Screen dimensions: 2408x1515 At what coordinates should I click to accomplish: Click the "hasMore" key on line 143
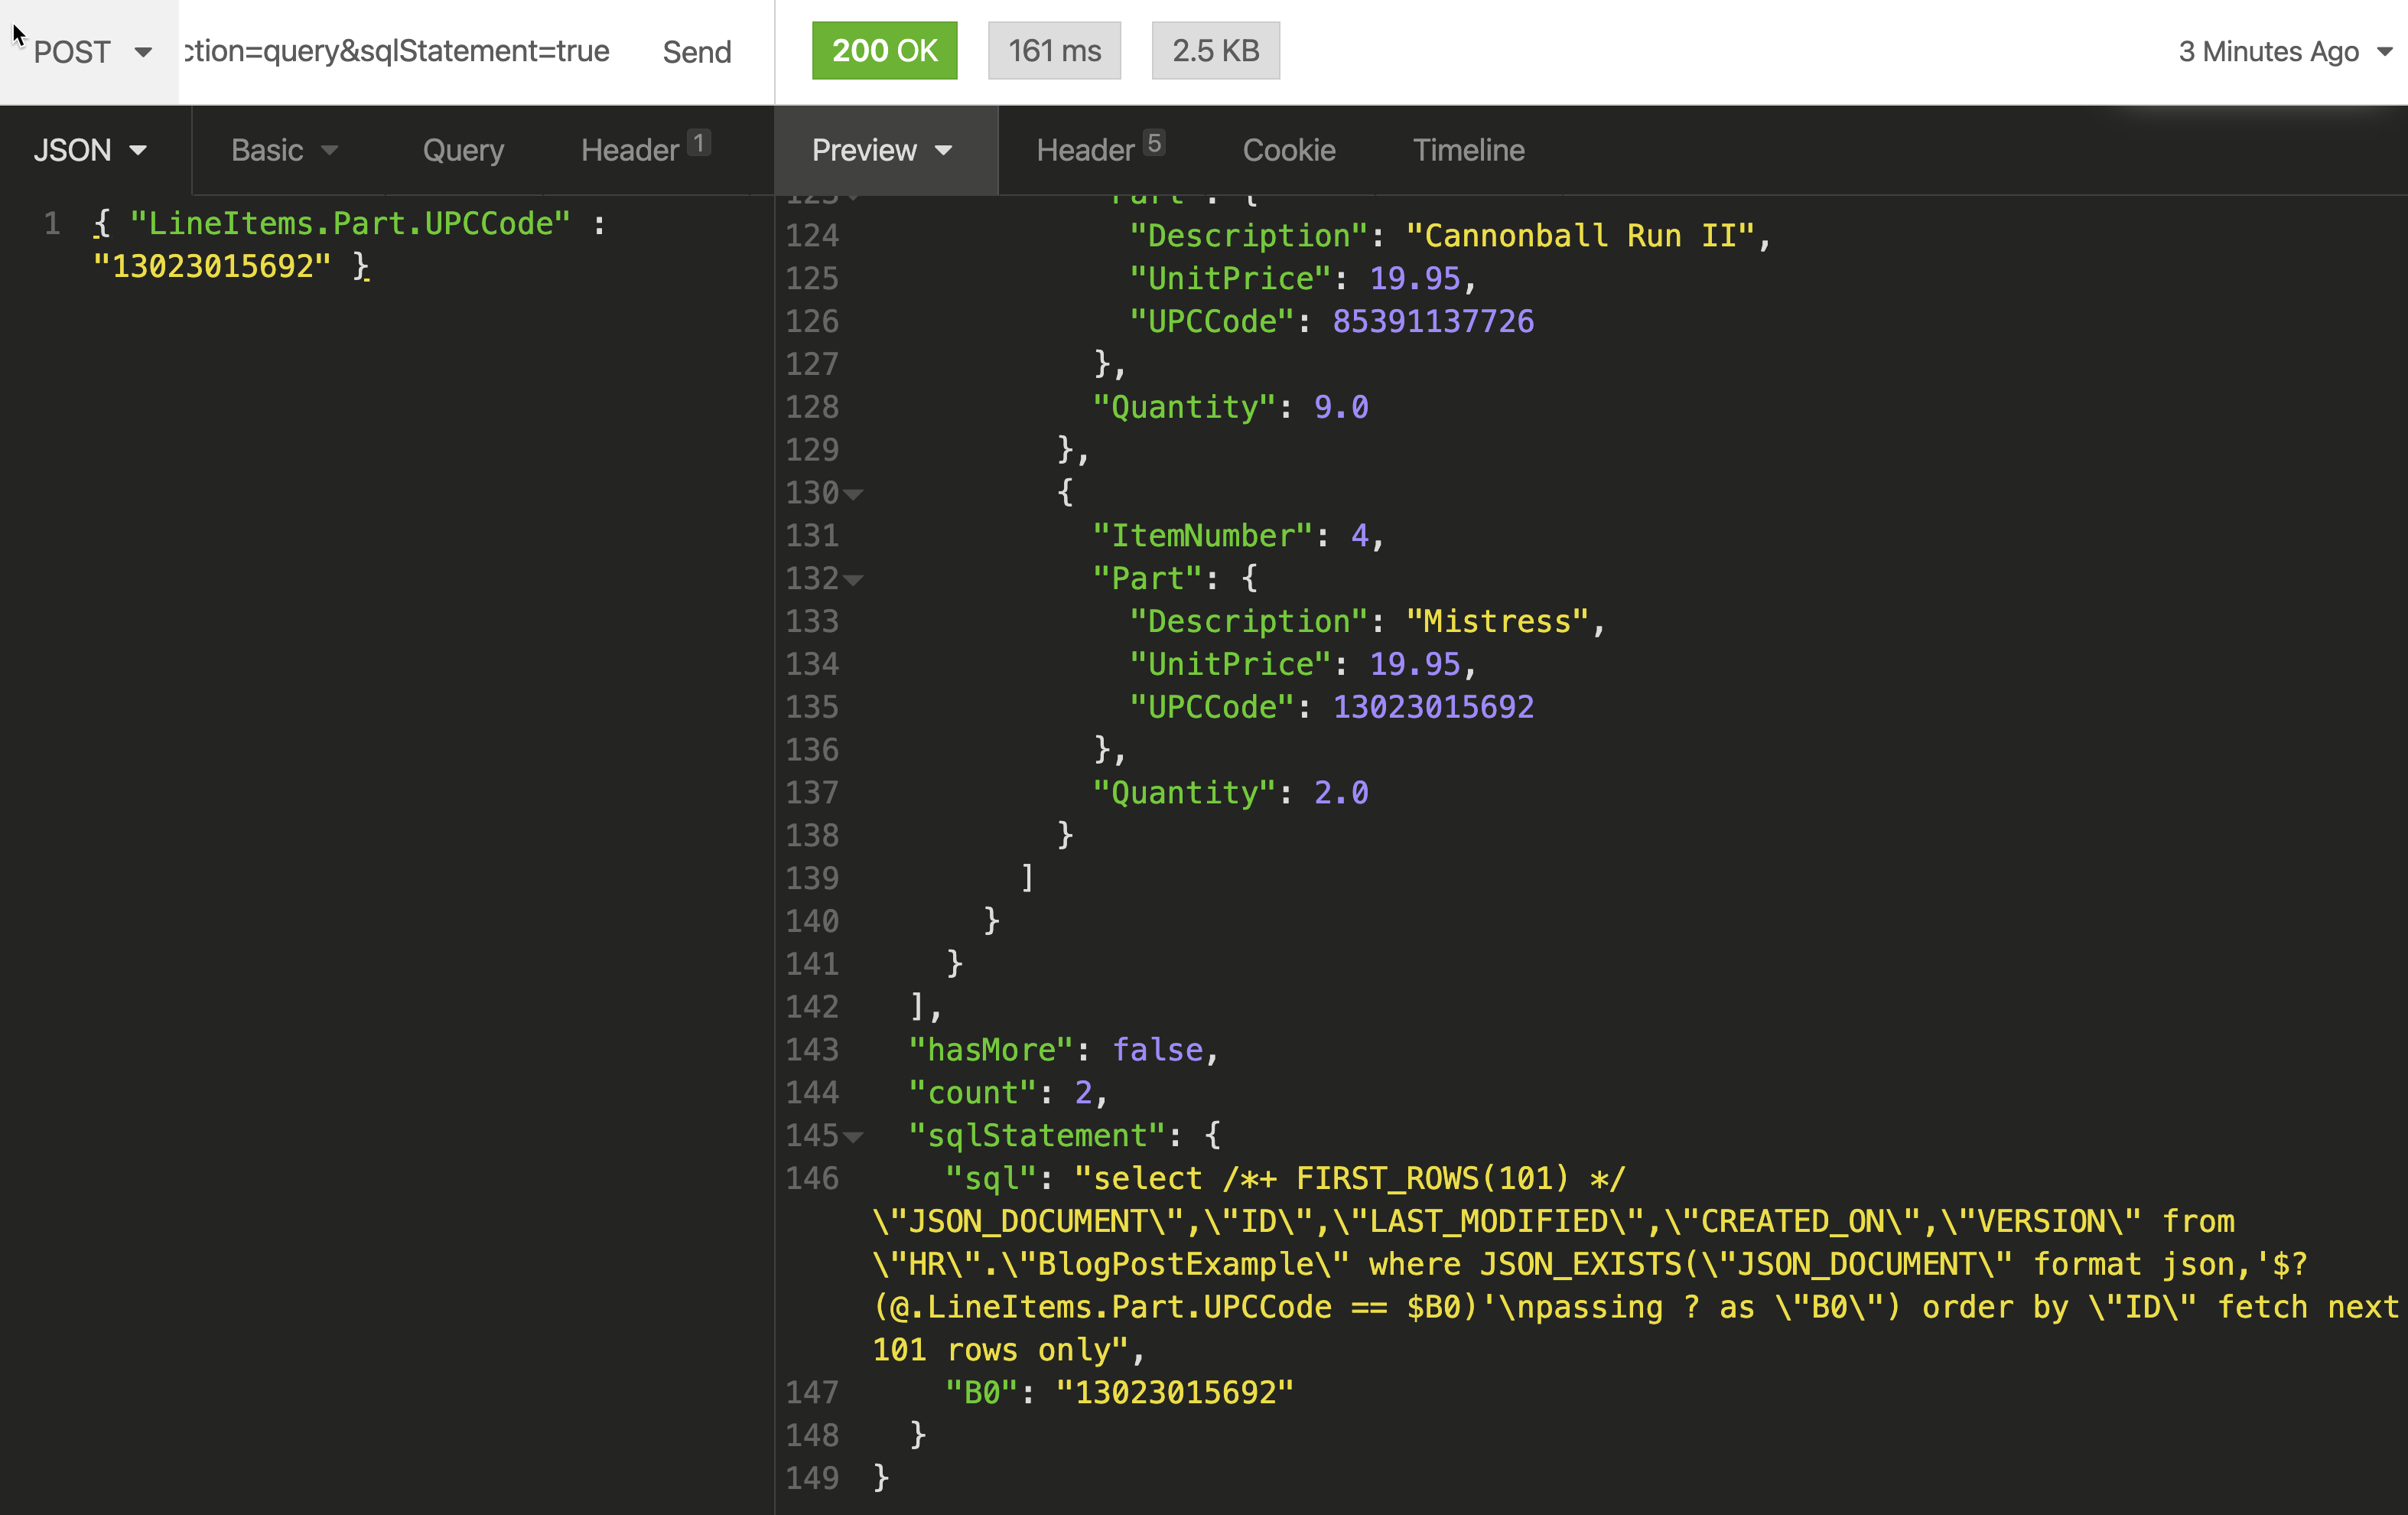tap(990, 1051)
